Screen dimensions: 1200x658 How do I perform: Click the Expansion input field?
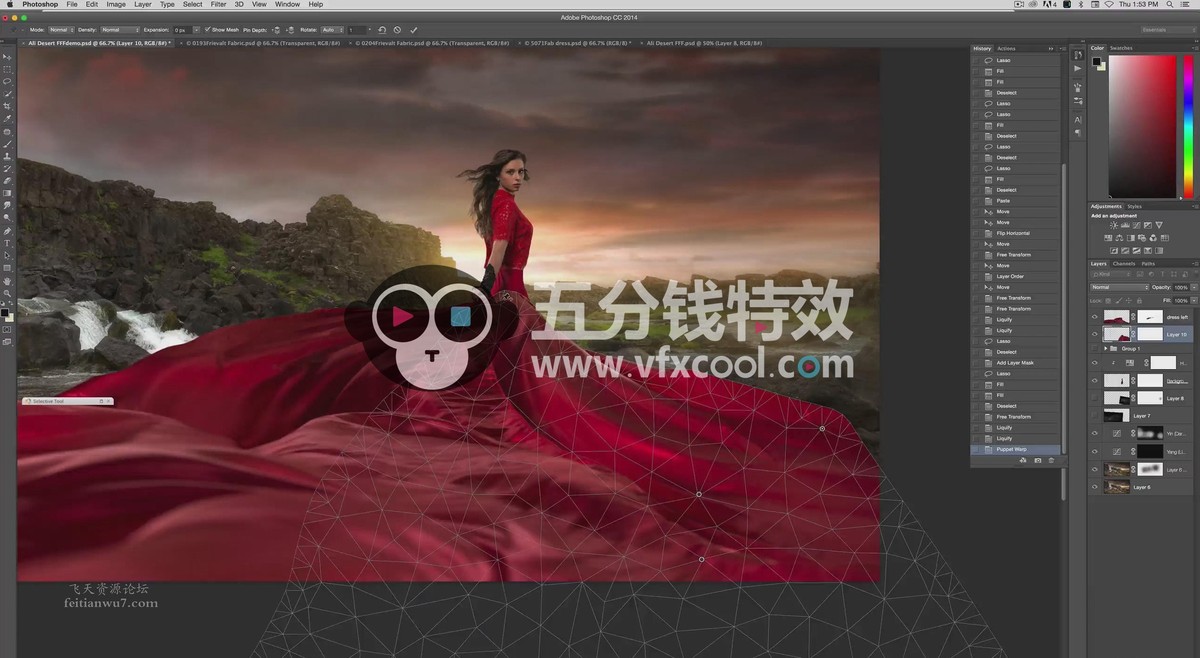pyautogui.click(x=182, y=30)
